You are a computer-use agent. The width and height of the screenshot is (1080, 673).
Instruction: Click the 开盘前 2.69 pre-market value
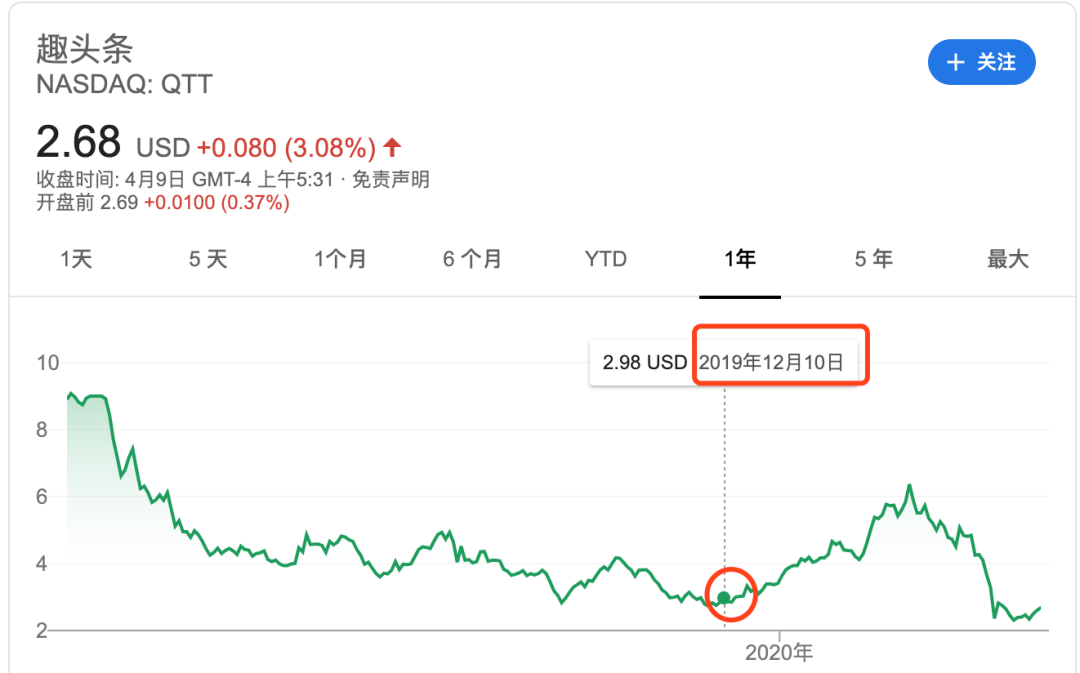pyautogui.click(x=87, y=203)
